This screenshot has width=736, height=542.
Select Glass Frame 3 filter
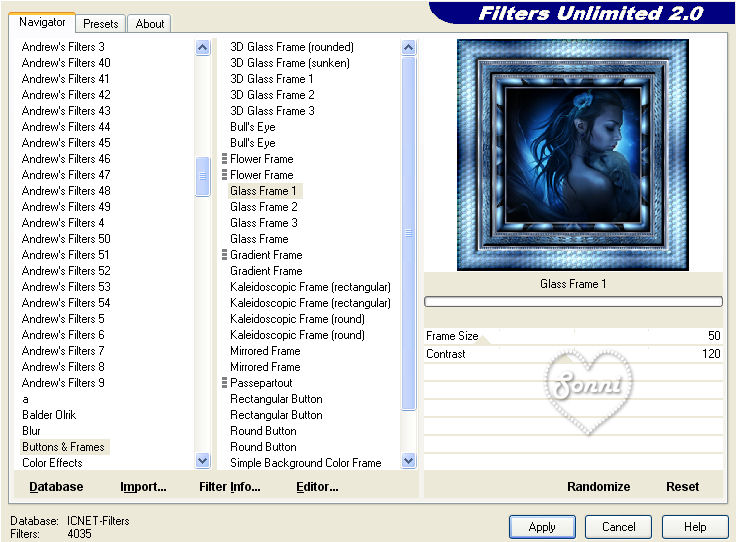263,223
